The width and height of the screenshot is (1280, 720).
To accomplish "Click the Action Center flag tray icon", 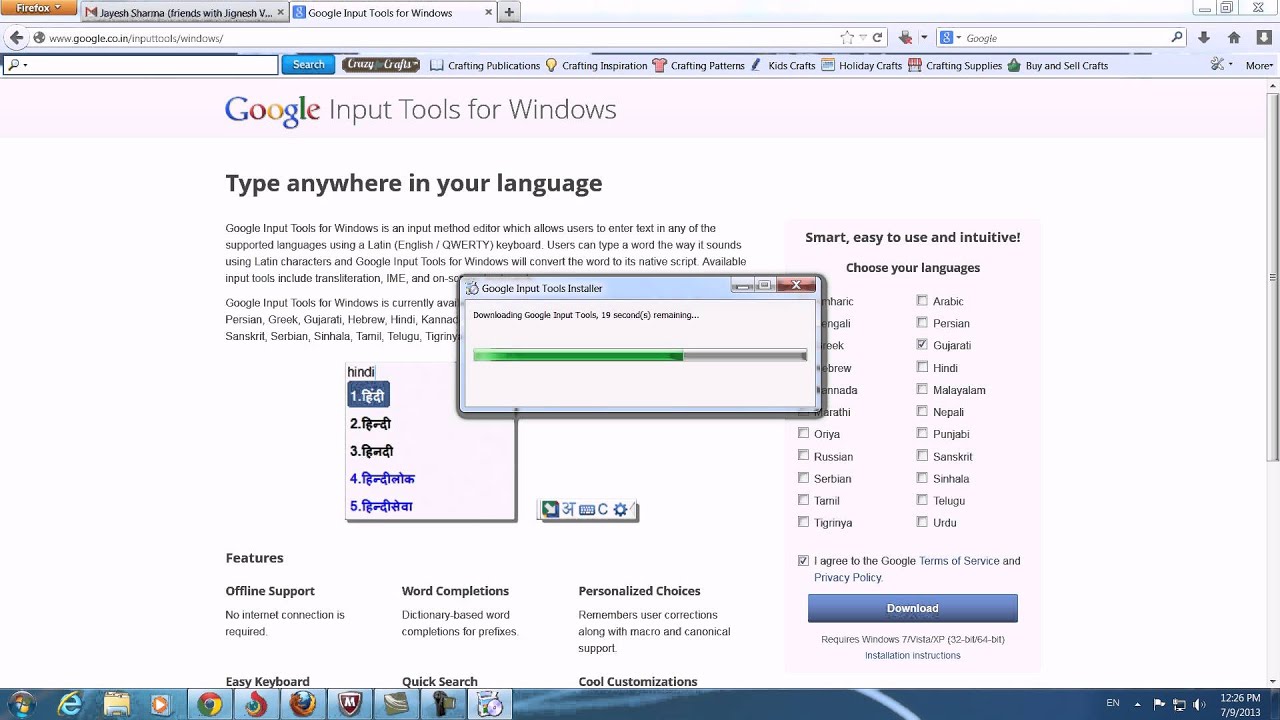I will (1160, 704).
